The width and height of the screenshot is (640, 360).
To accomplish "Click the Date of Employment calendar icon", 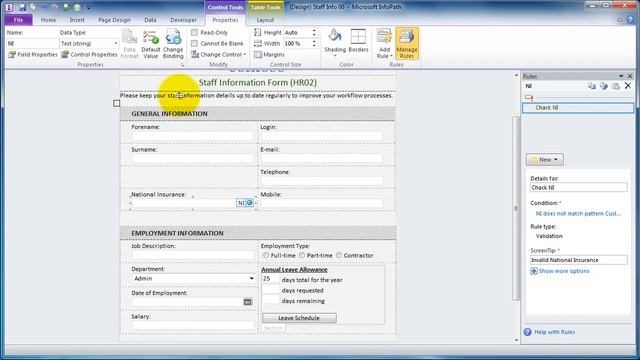I will click(x=247, y=302).
